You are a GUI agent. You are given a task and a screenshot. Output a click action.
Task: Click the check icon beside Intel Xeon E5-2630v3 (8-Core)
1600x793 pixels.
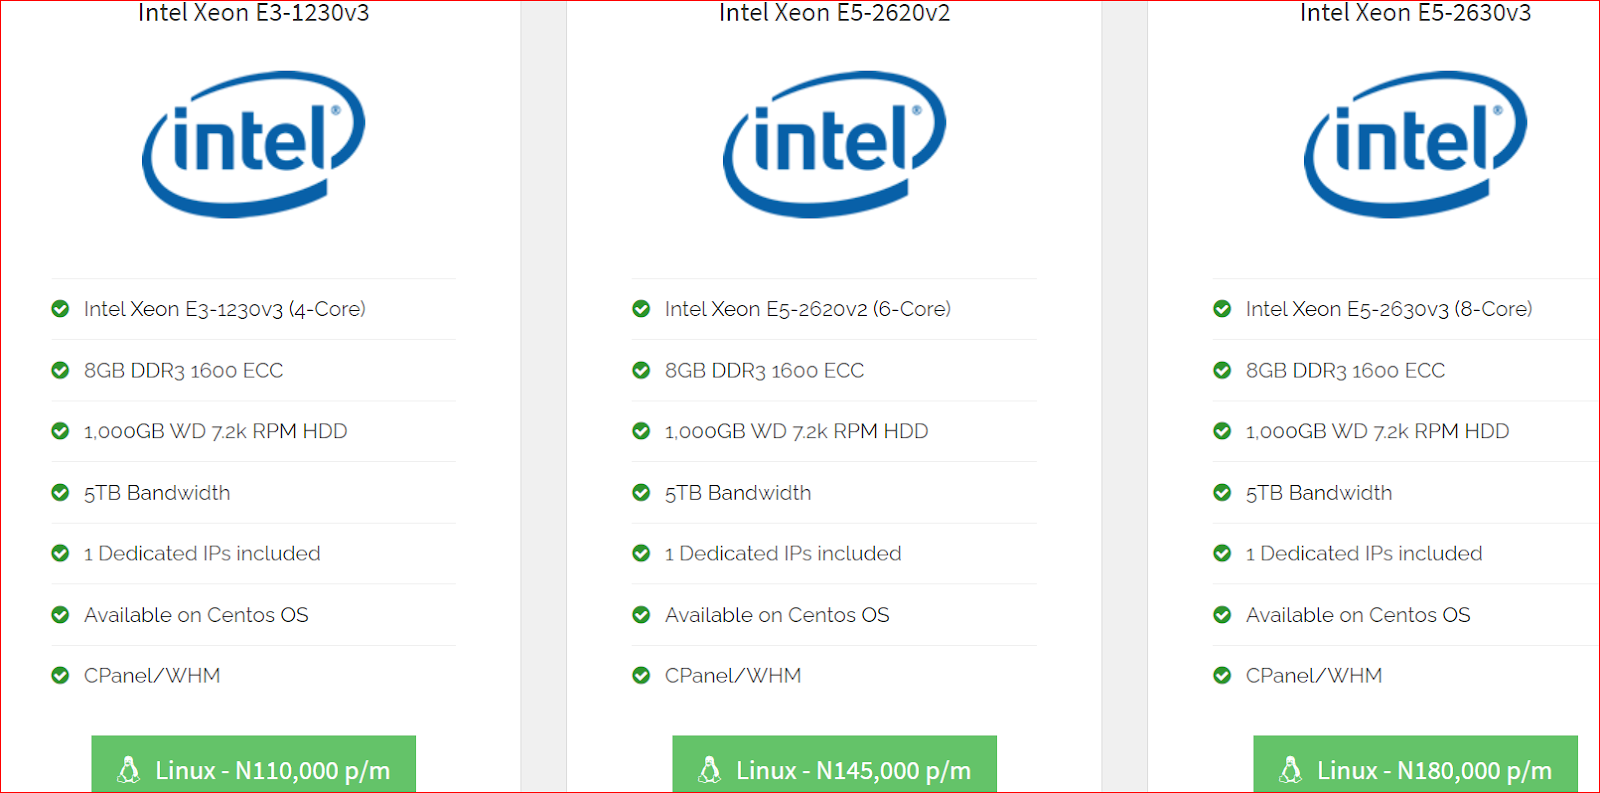point(1222,309)
